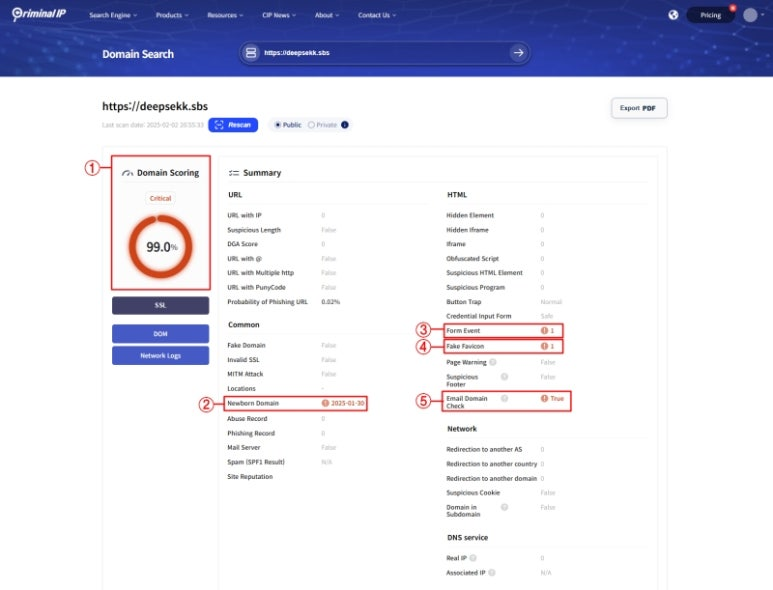The width and height of the screenshot is (773, 590).
Task: Click the Credential Input Form label
Action: pos(479,316)
